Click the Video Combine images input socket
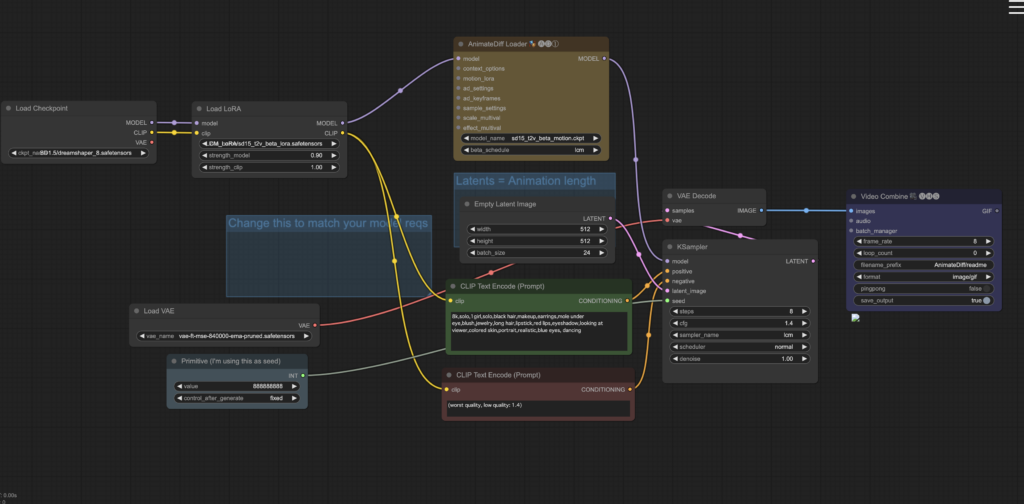Image resolution: width=1024 pixels, height=504 pixels. (851, 211)
